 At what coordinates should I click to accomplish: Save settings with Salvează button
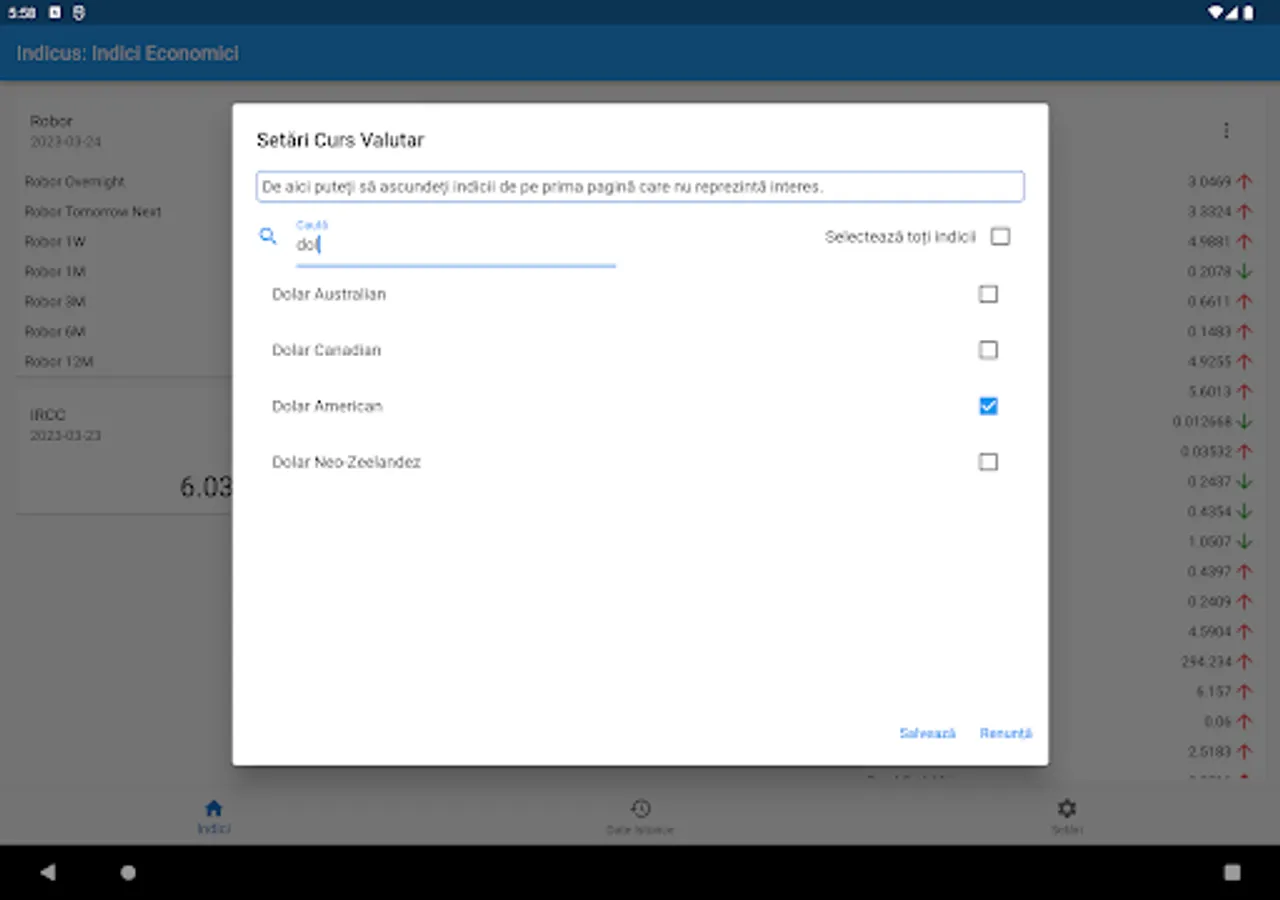[927, 733]
